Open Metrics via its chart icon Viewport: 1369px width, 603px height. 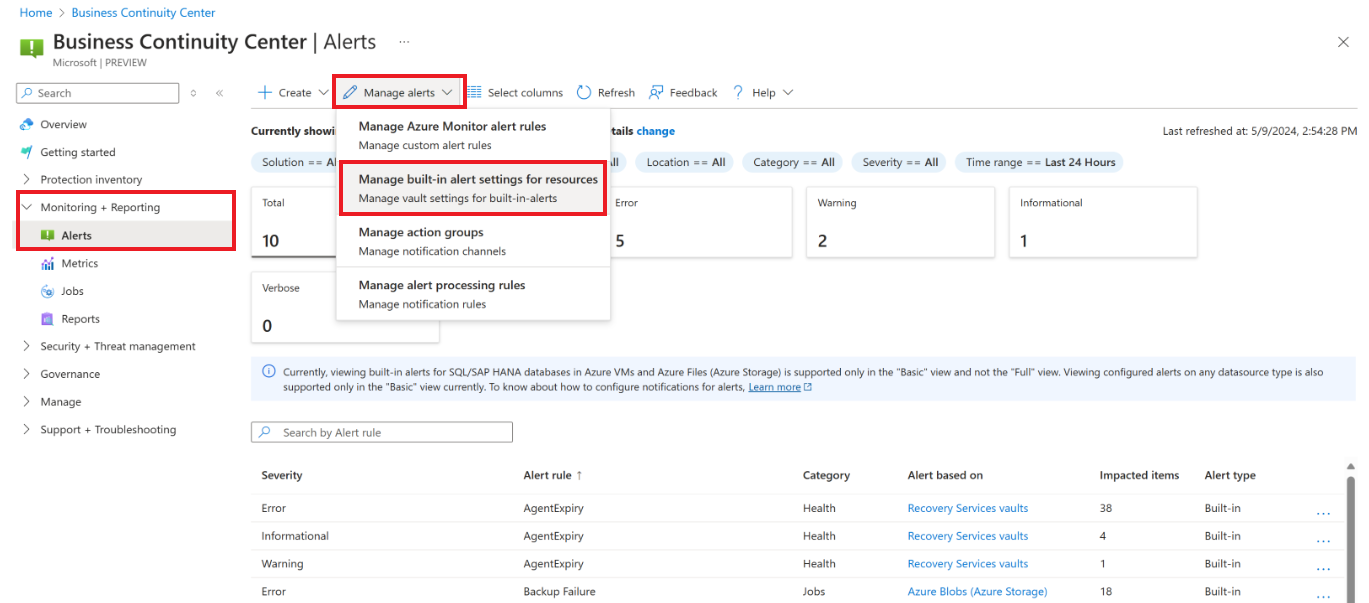47,264
